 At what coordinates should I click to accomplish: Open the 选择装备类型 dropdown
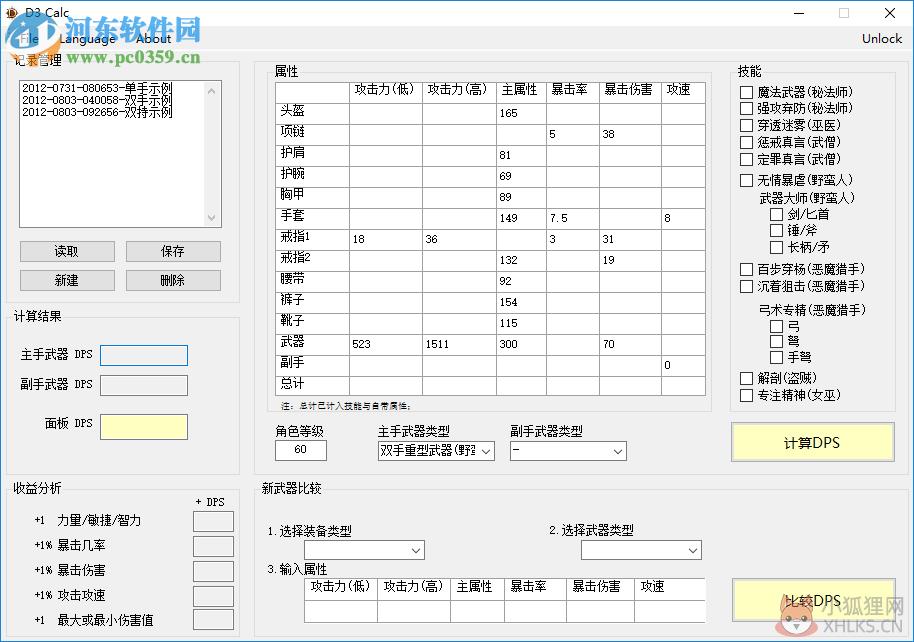(x=364, y=550)
